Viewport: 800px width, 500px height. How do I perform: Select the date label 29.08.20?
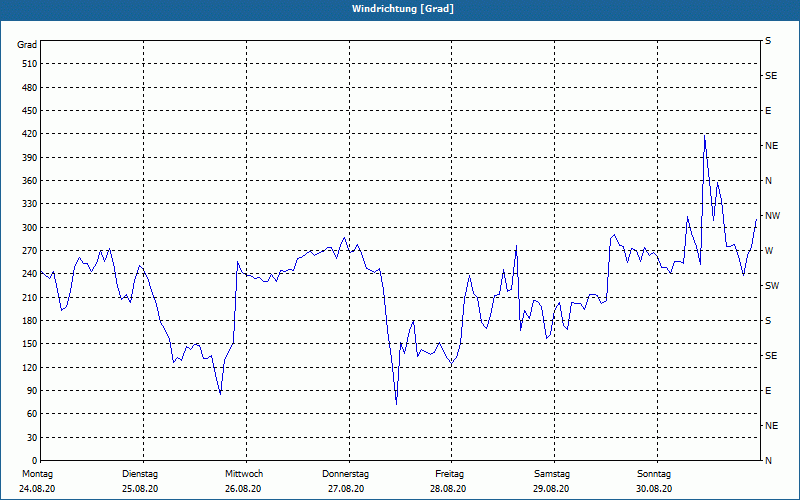click(551, 489)
